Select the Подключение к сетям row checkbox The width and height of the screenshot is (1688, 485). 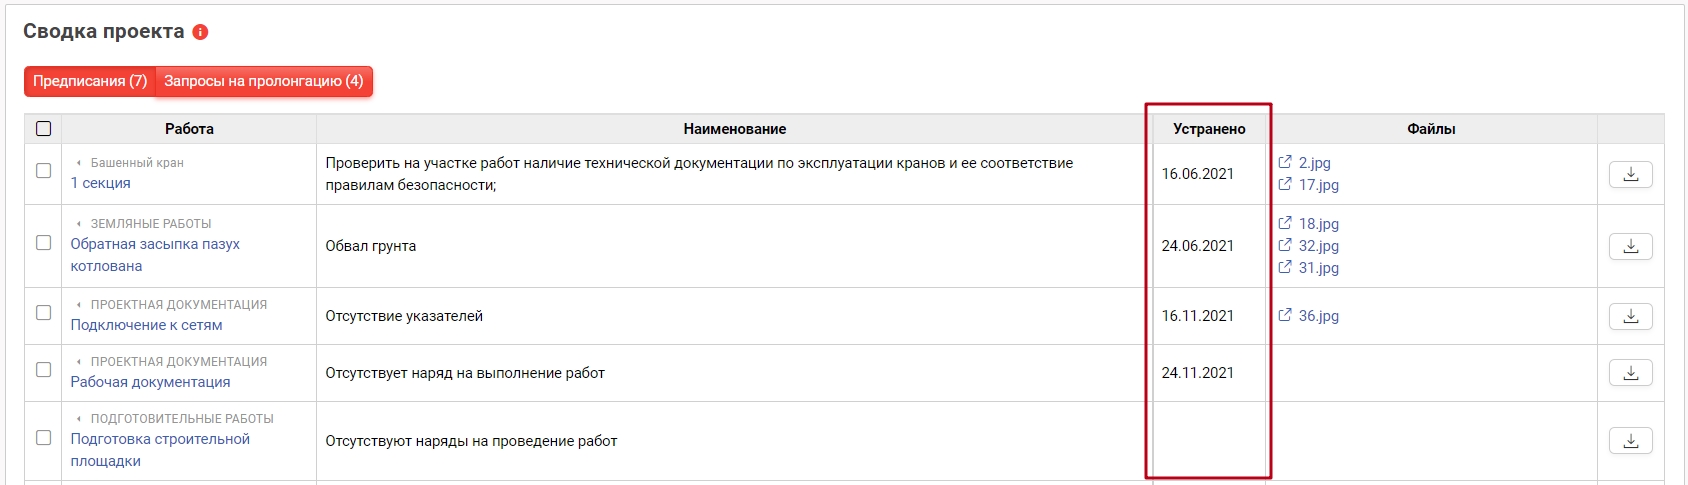43,313
